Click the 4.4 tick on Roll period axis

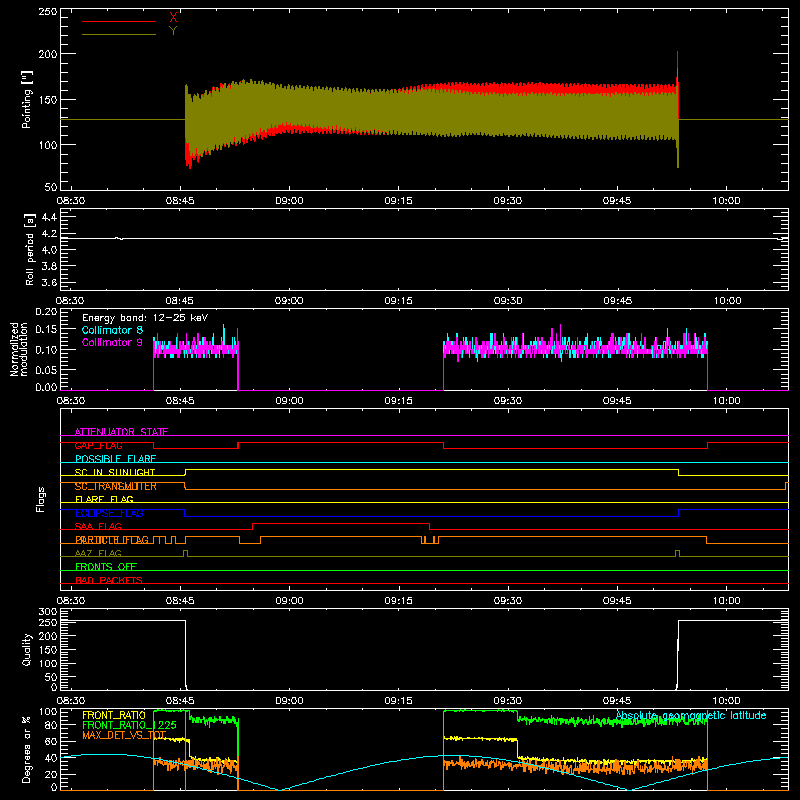point(49,217)
